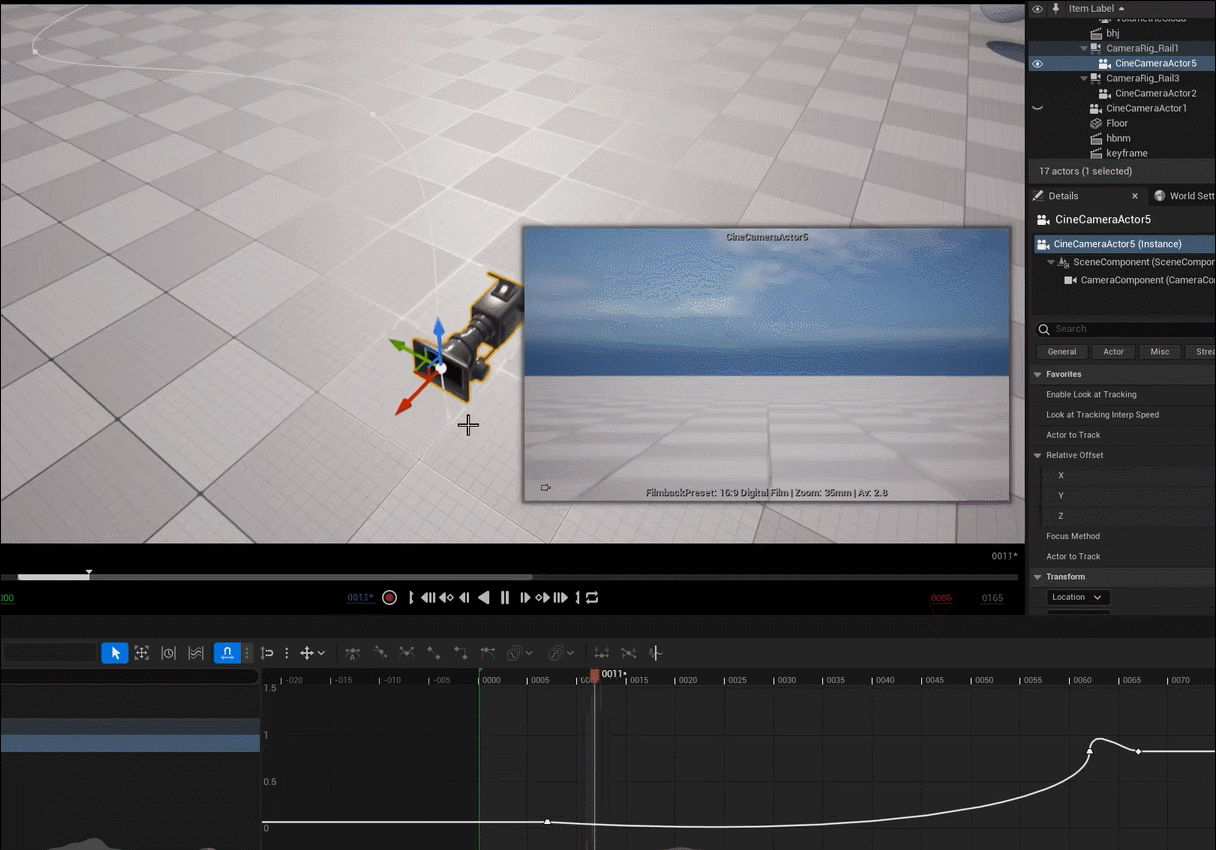The image size is (1216, 850).
Task: Click the visibility column header eye
Action: pos(1037,9)
